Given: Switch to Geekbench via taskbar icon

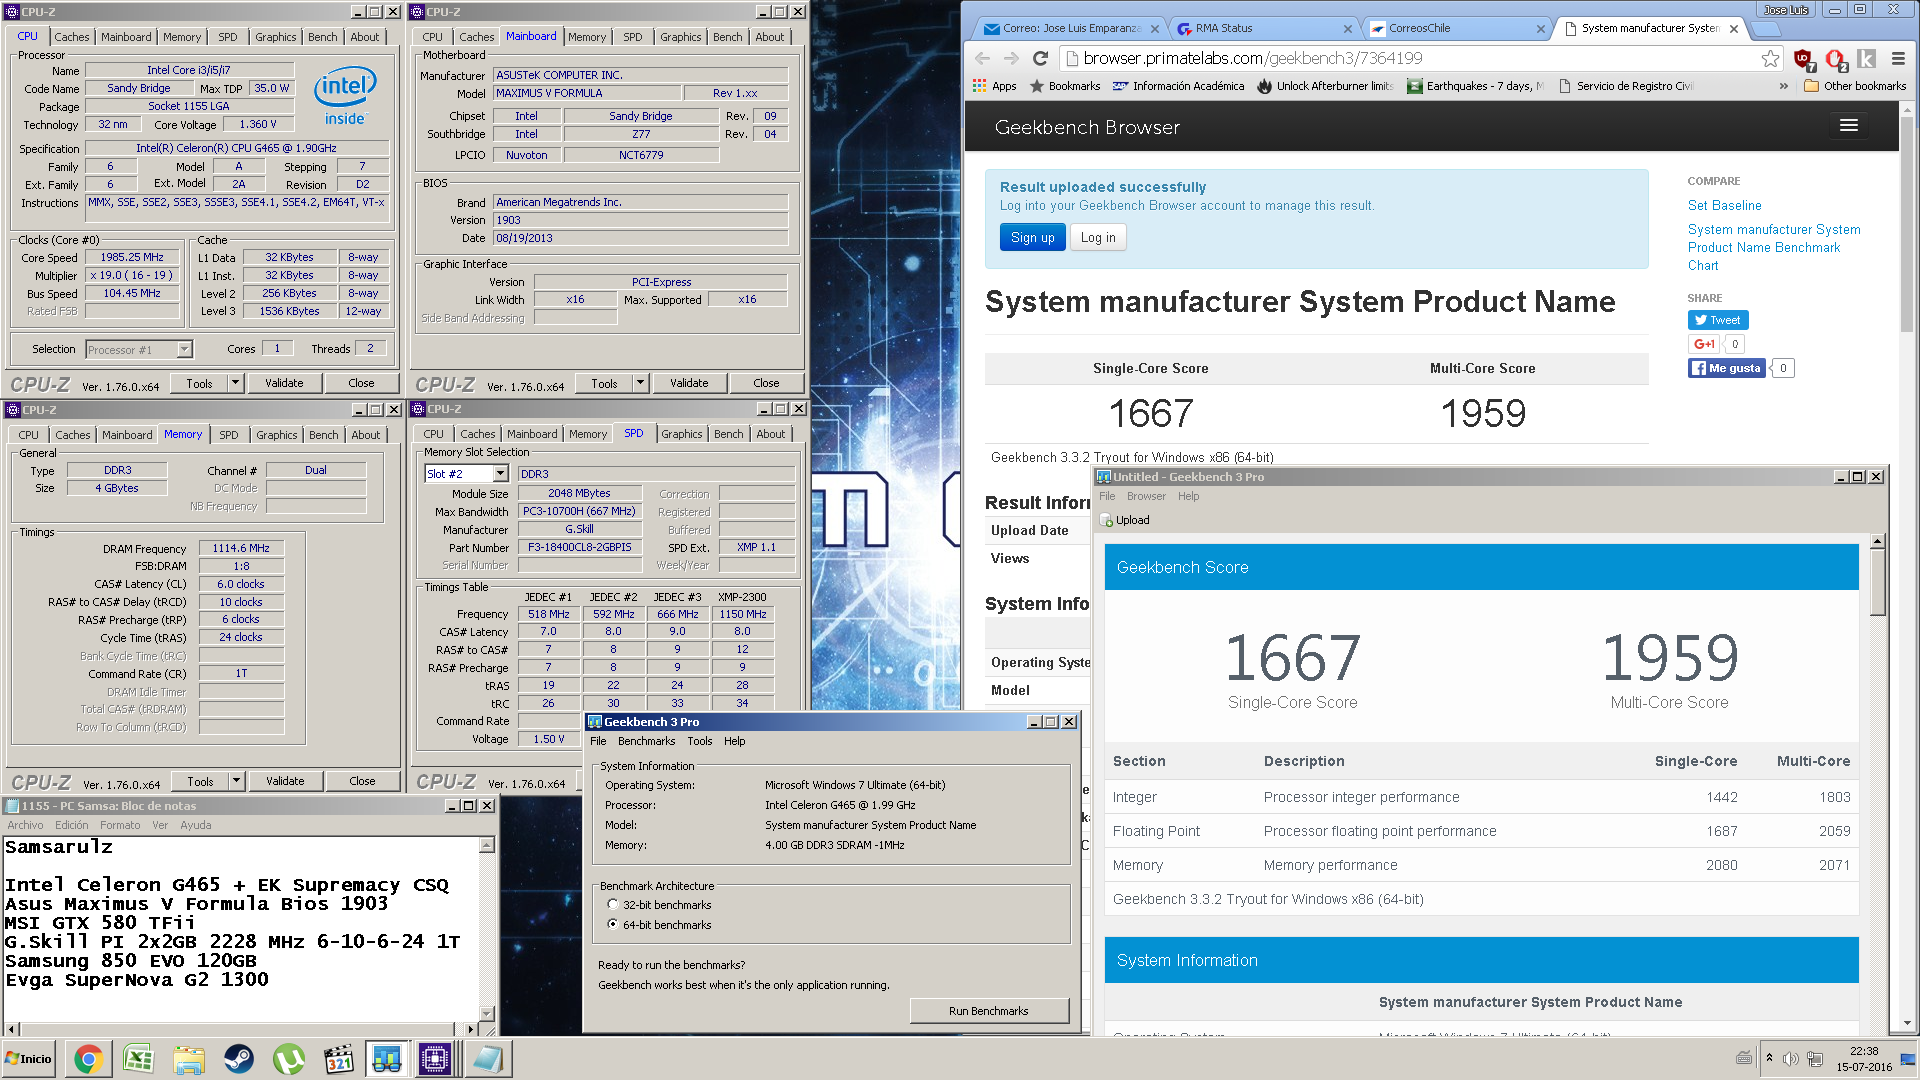Looking at the screenshot, I should point(386,1059).
